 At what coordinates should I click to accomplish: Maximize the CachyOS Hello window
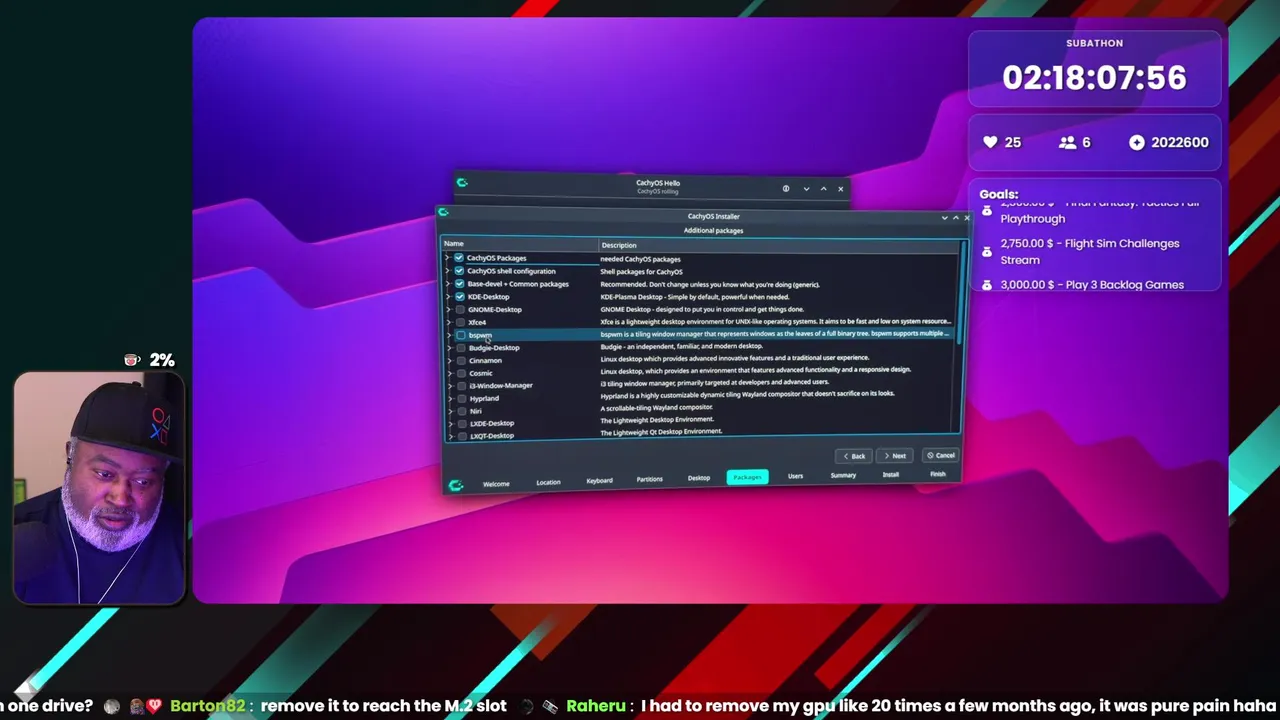[823, 188]
